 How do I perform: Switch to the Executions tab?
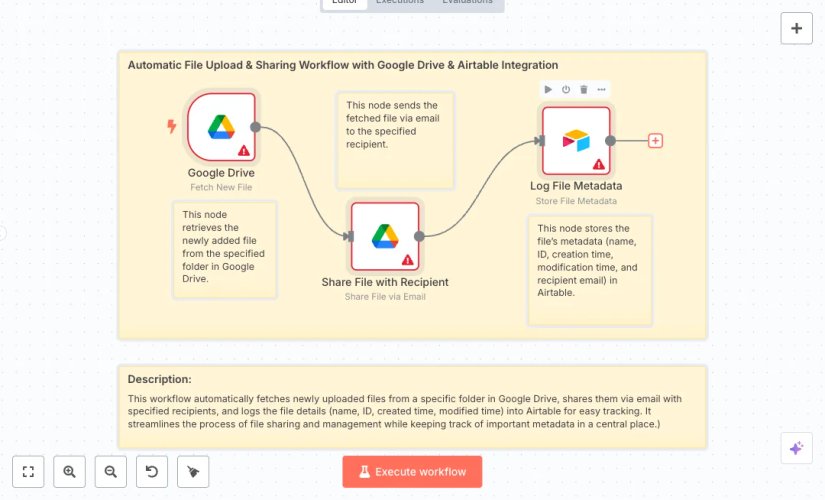coord(399,2)
